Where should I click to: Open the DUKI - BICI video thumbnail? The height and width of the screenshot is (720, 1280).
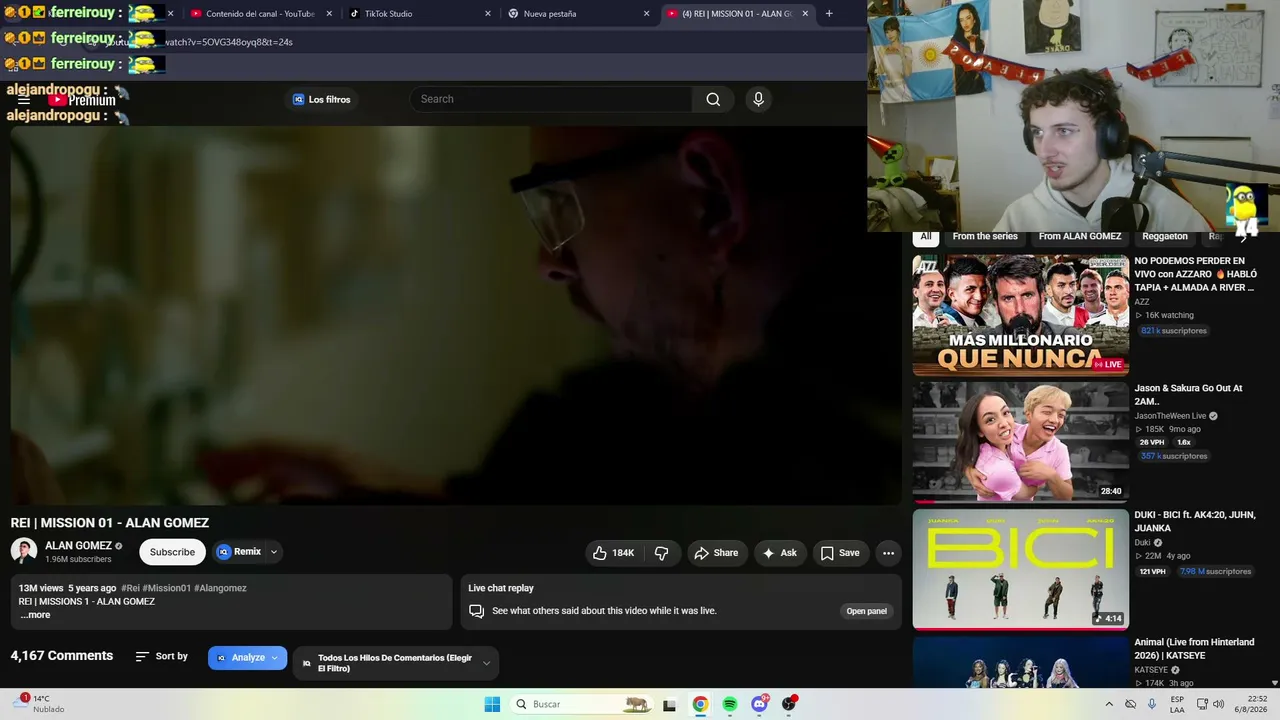pyautogui.click(x=1021, y=569)
